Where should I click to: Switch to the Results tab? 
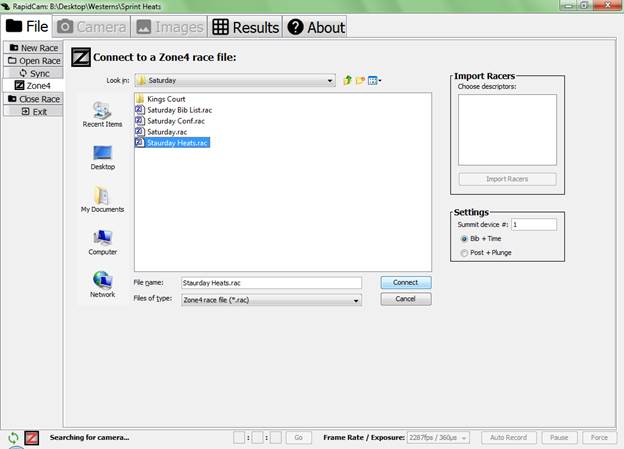245,27
